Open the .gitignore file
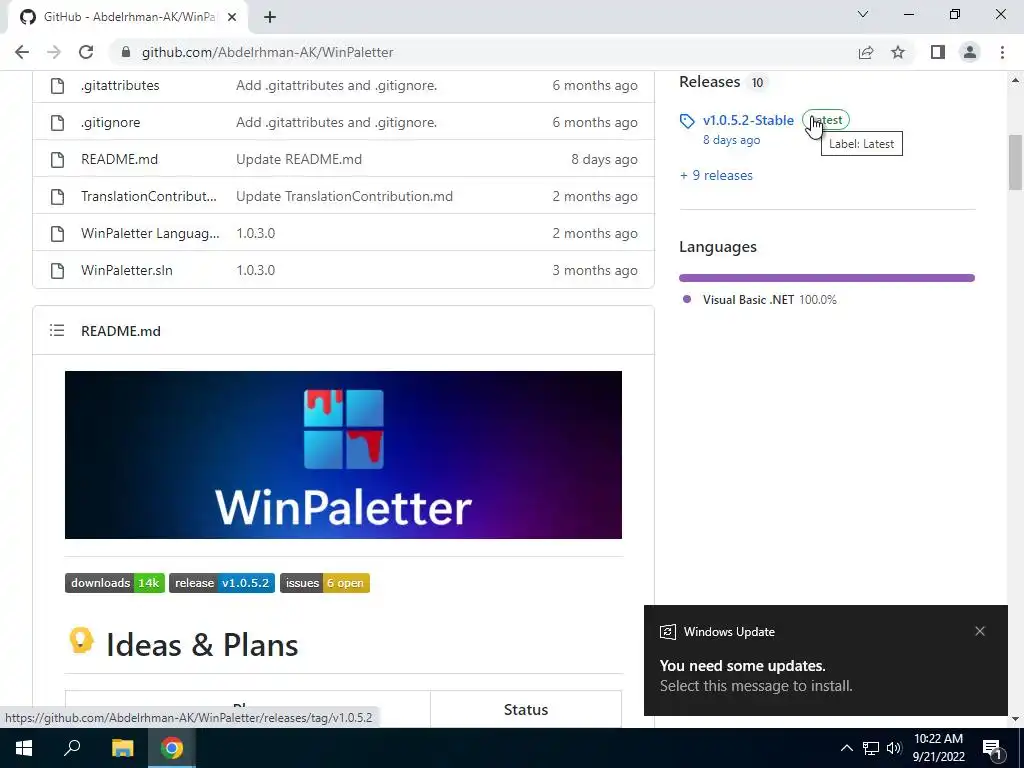Viewport: 1024px width, 768px height. click(x=110, y=123)
